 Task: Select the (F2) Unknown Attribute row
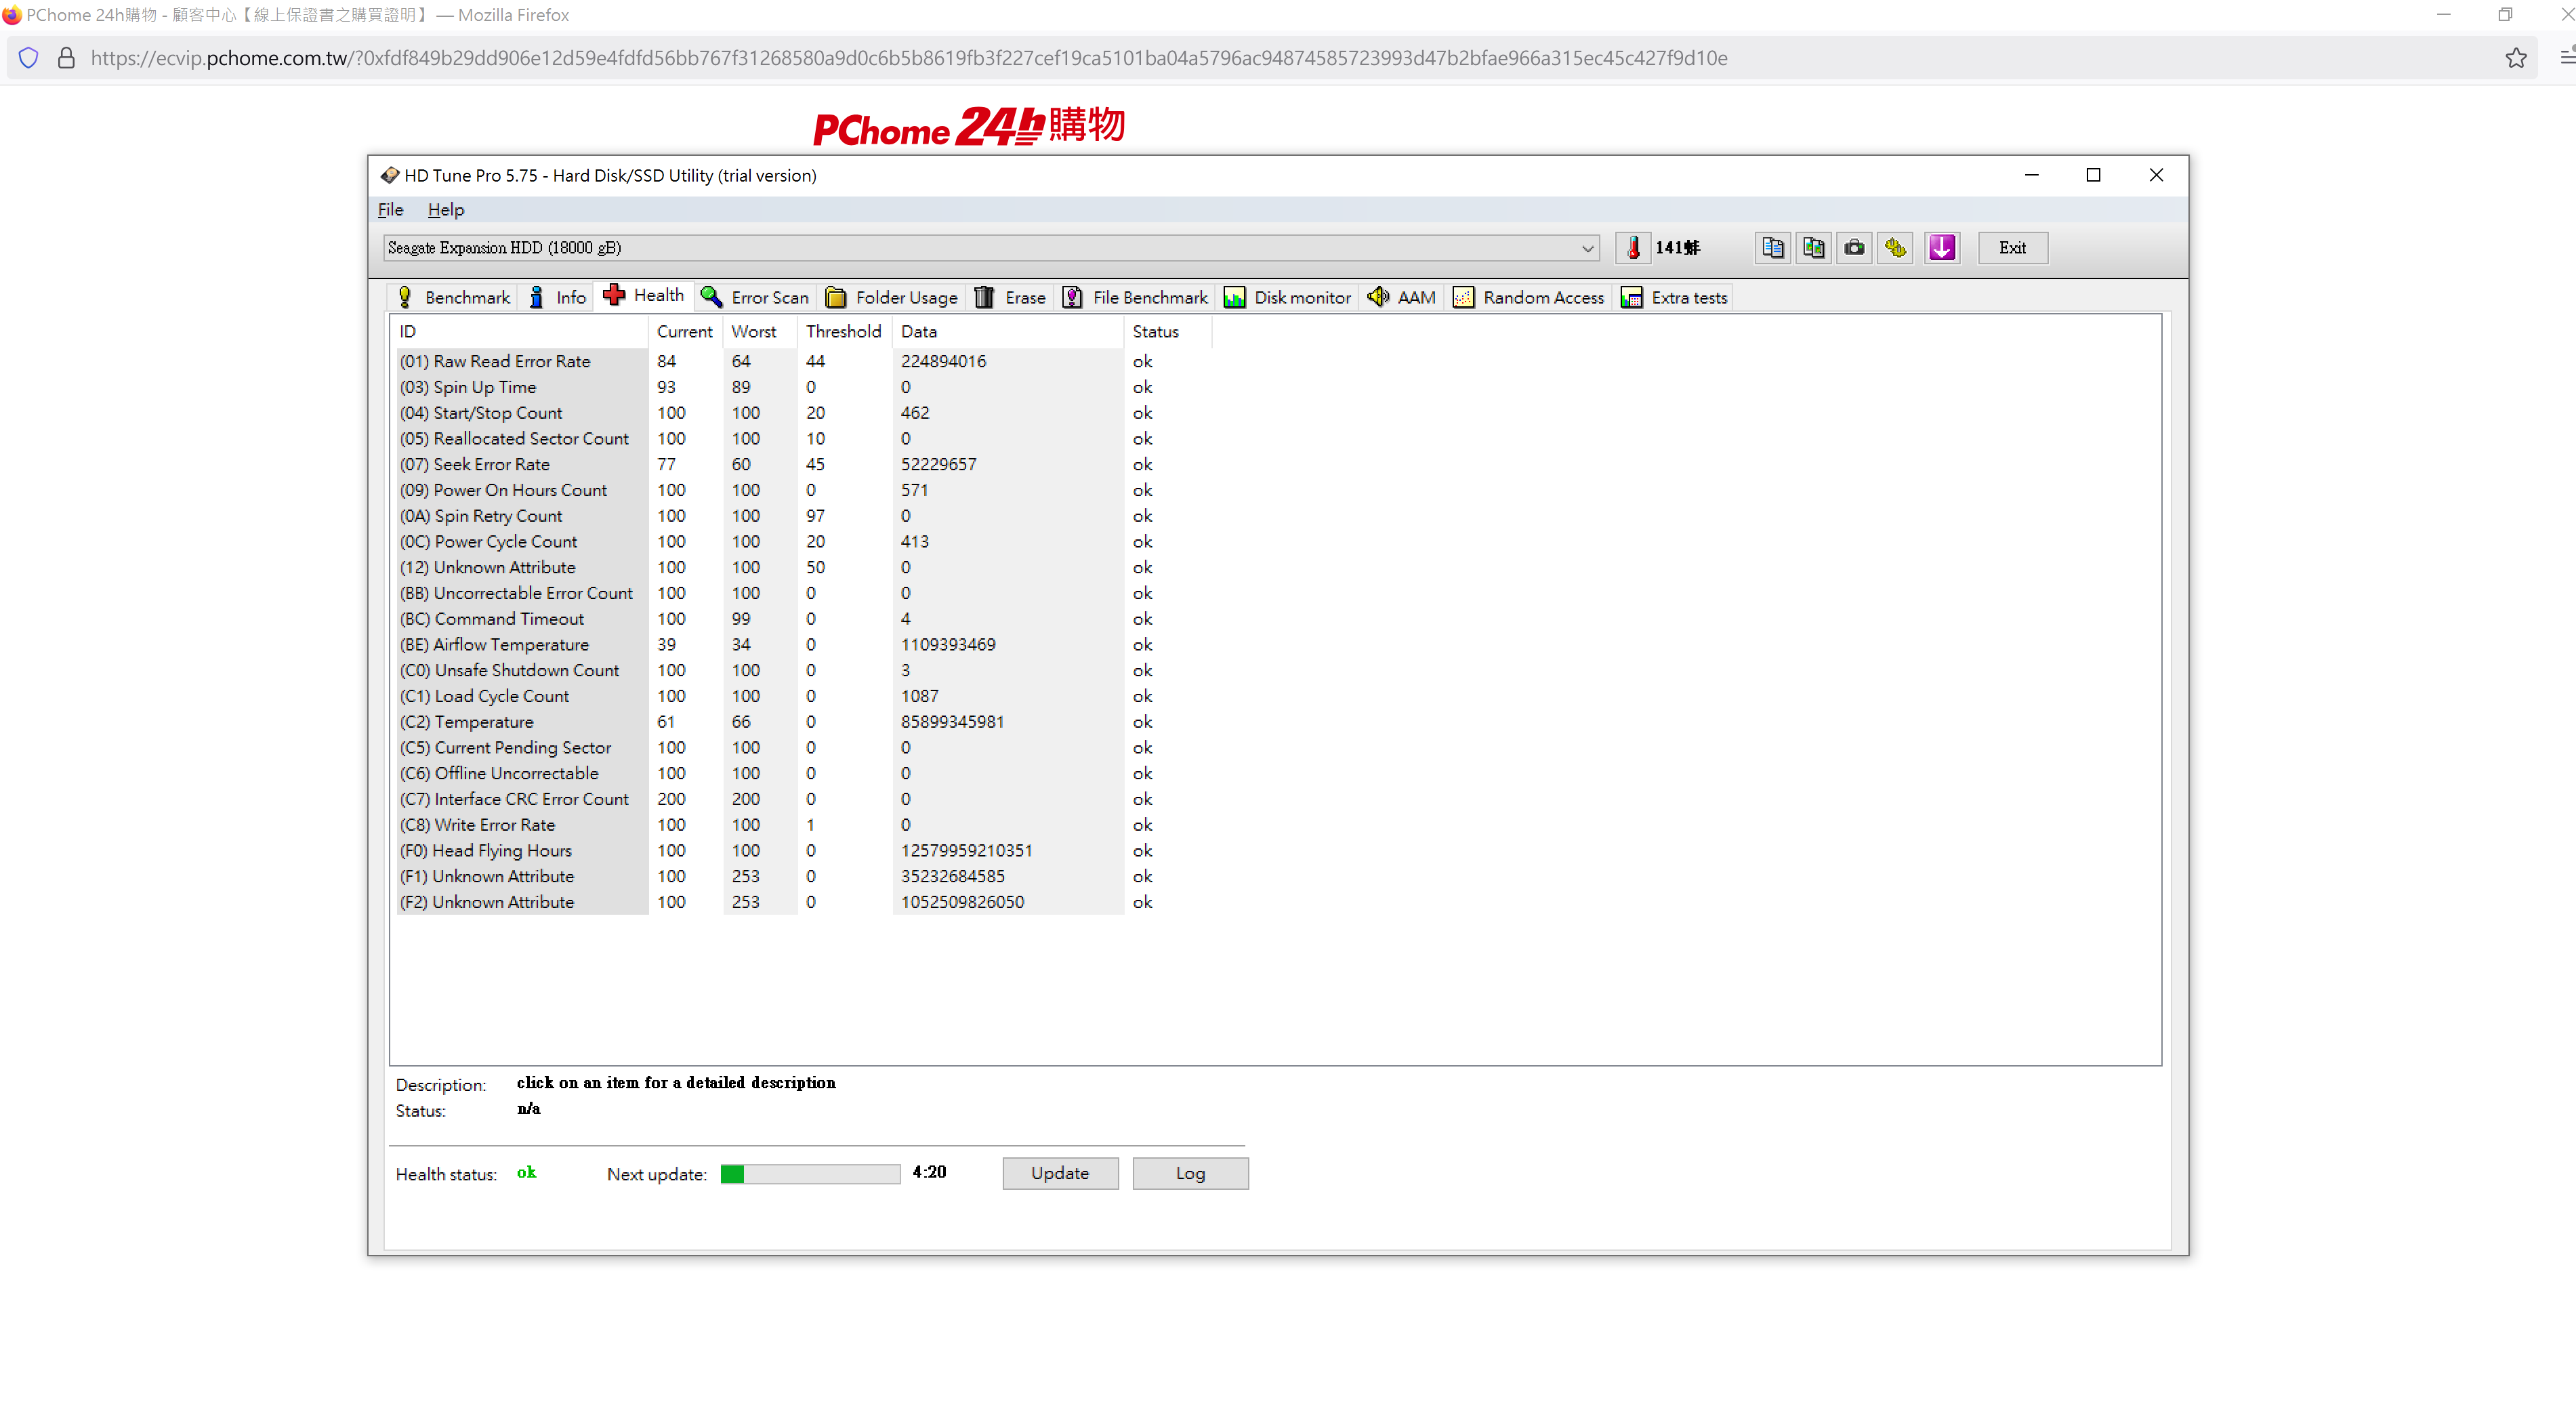tap(805, 902)
